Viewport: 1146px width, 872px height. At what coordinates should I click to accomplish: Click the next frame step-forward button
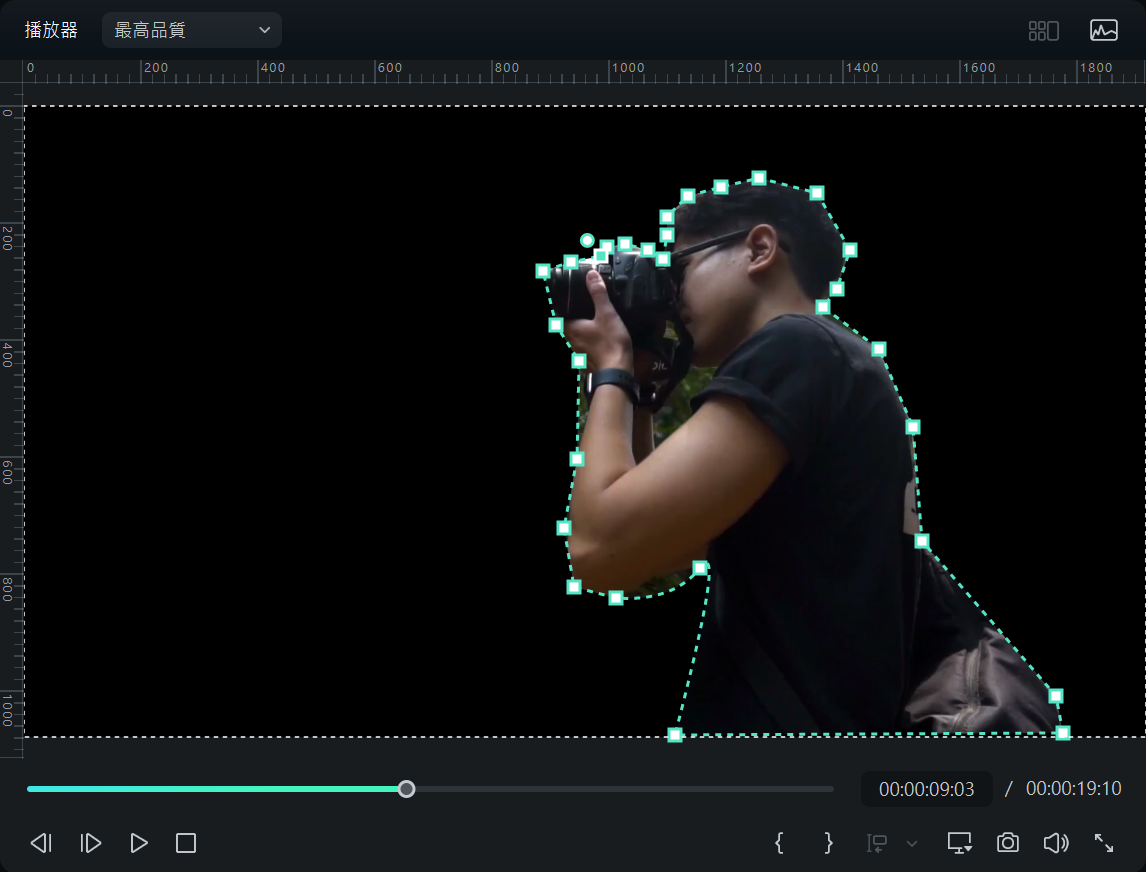pos(90,843)
